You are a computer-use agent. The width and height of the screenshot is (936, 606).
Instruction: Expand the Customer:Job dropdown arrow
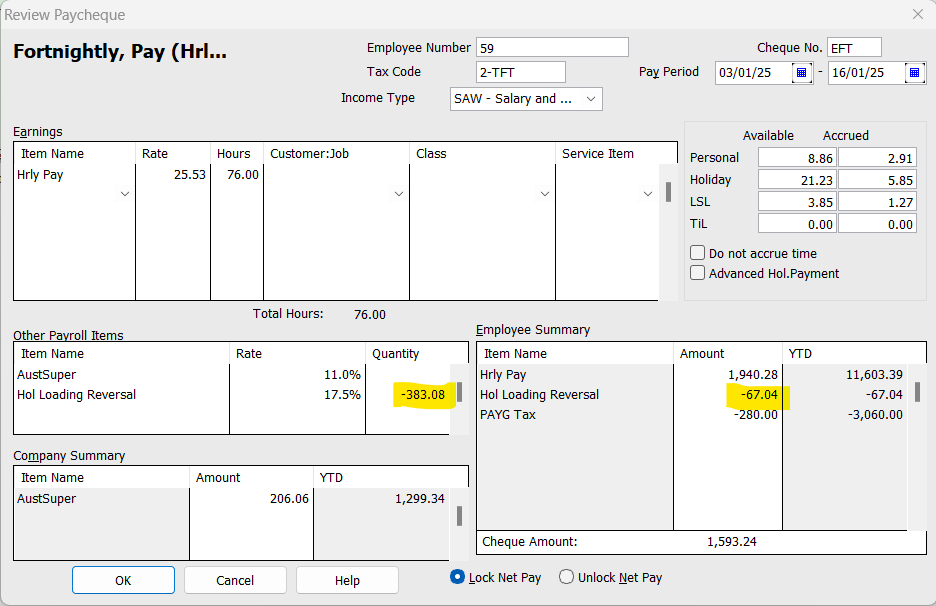pyautogui.click(x=399, y=193)
